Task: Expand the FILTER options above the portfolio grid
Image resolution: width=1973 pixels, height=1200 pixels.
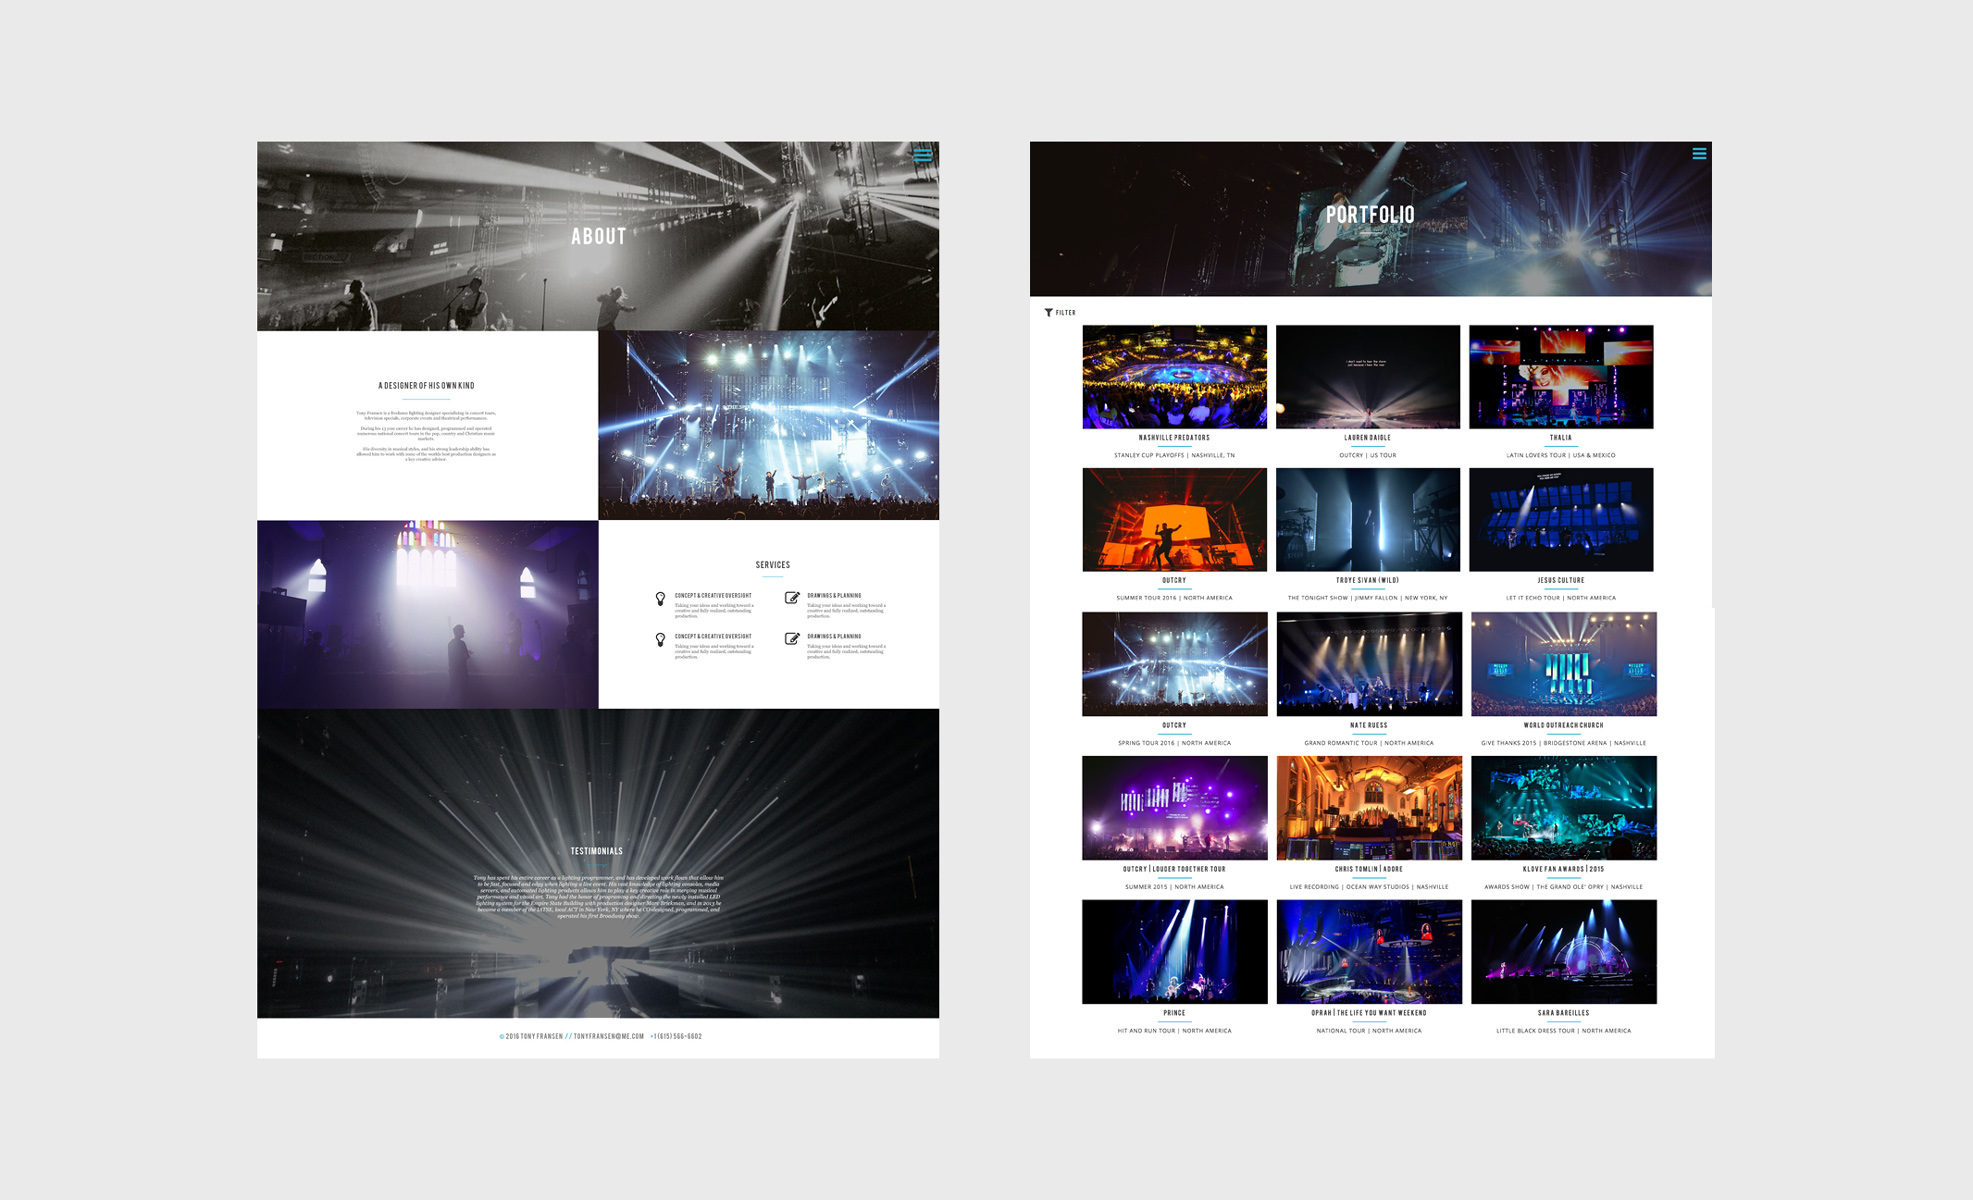Action: [1062, 312]
